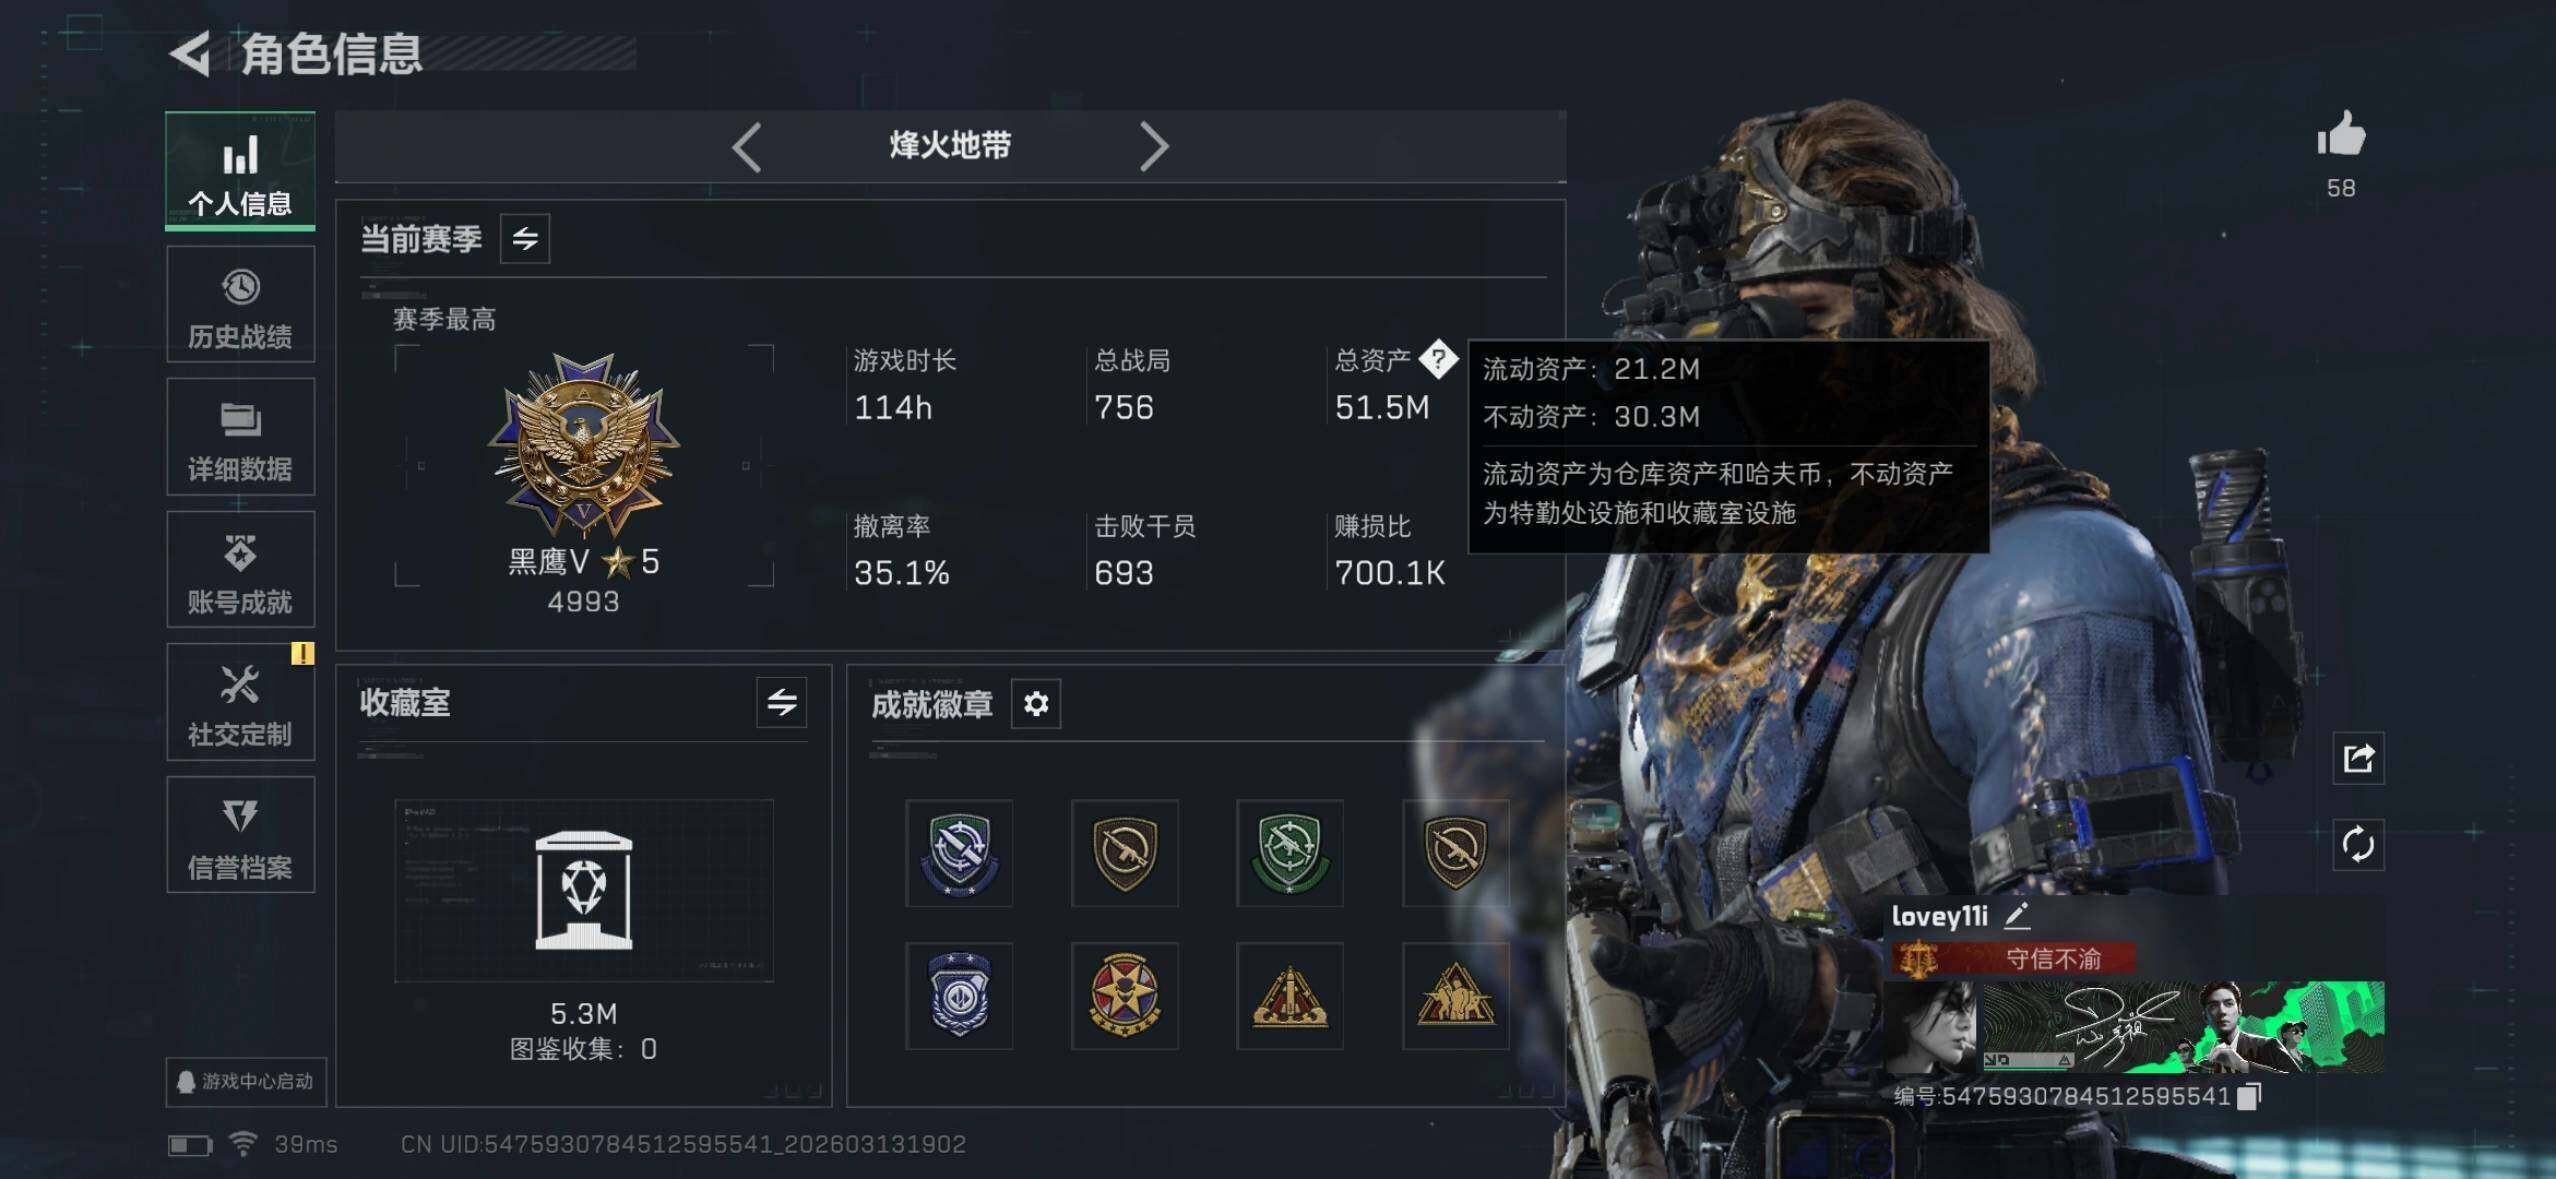The height and width of the screenshot is (1179, 2556).
Task: Open the 信誉档案 section
Action: click(240, 835)
